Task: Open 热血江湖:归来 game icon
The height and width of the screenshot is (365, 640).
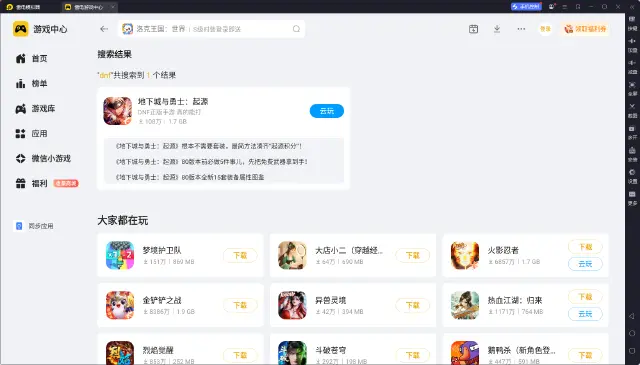Action: [465, 305]
